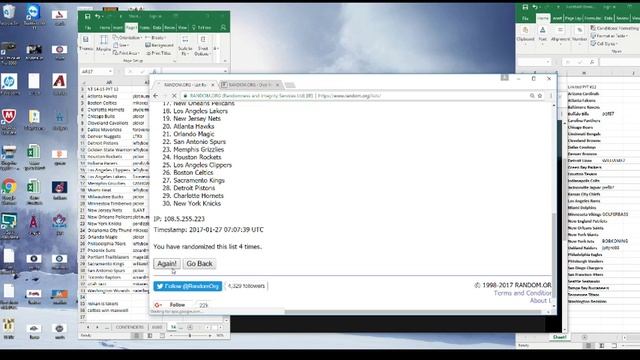Click the Go Back button
This screenshot has height=360, width=640.
point(199,264)
